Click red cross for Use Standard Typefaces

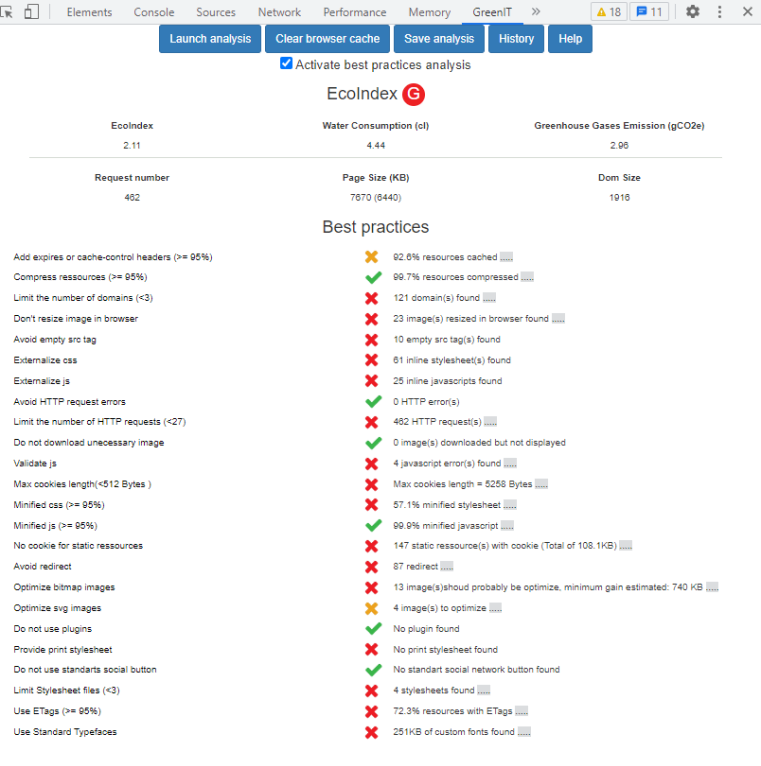(372, 732)
